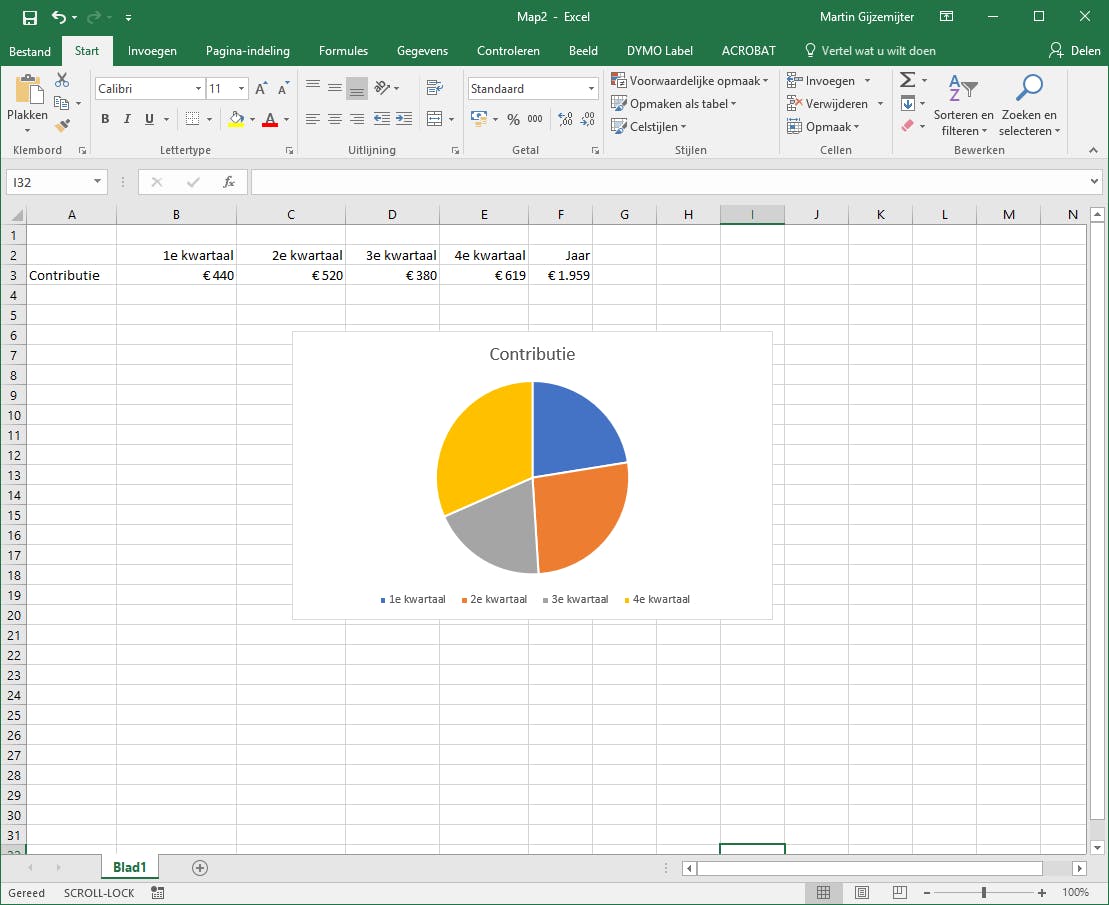
Task: Click the Delen share button
Action: [x=1074, y=51]
